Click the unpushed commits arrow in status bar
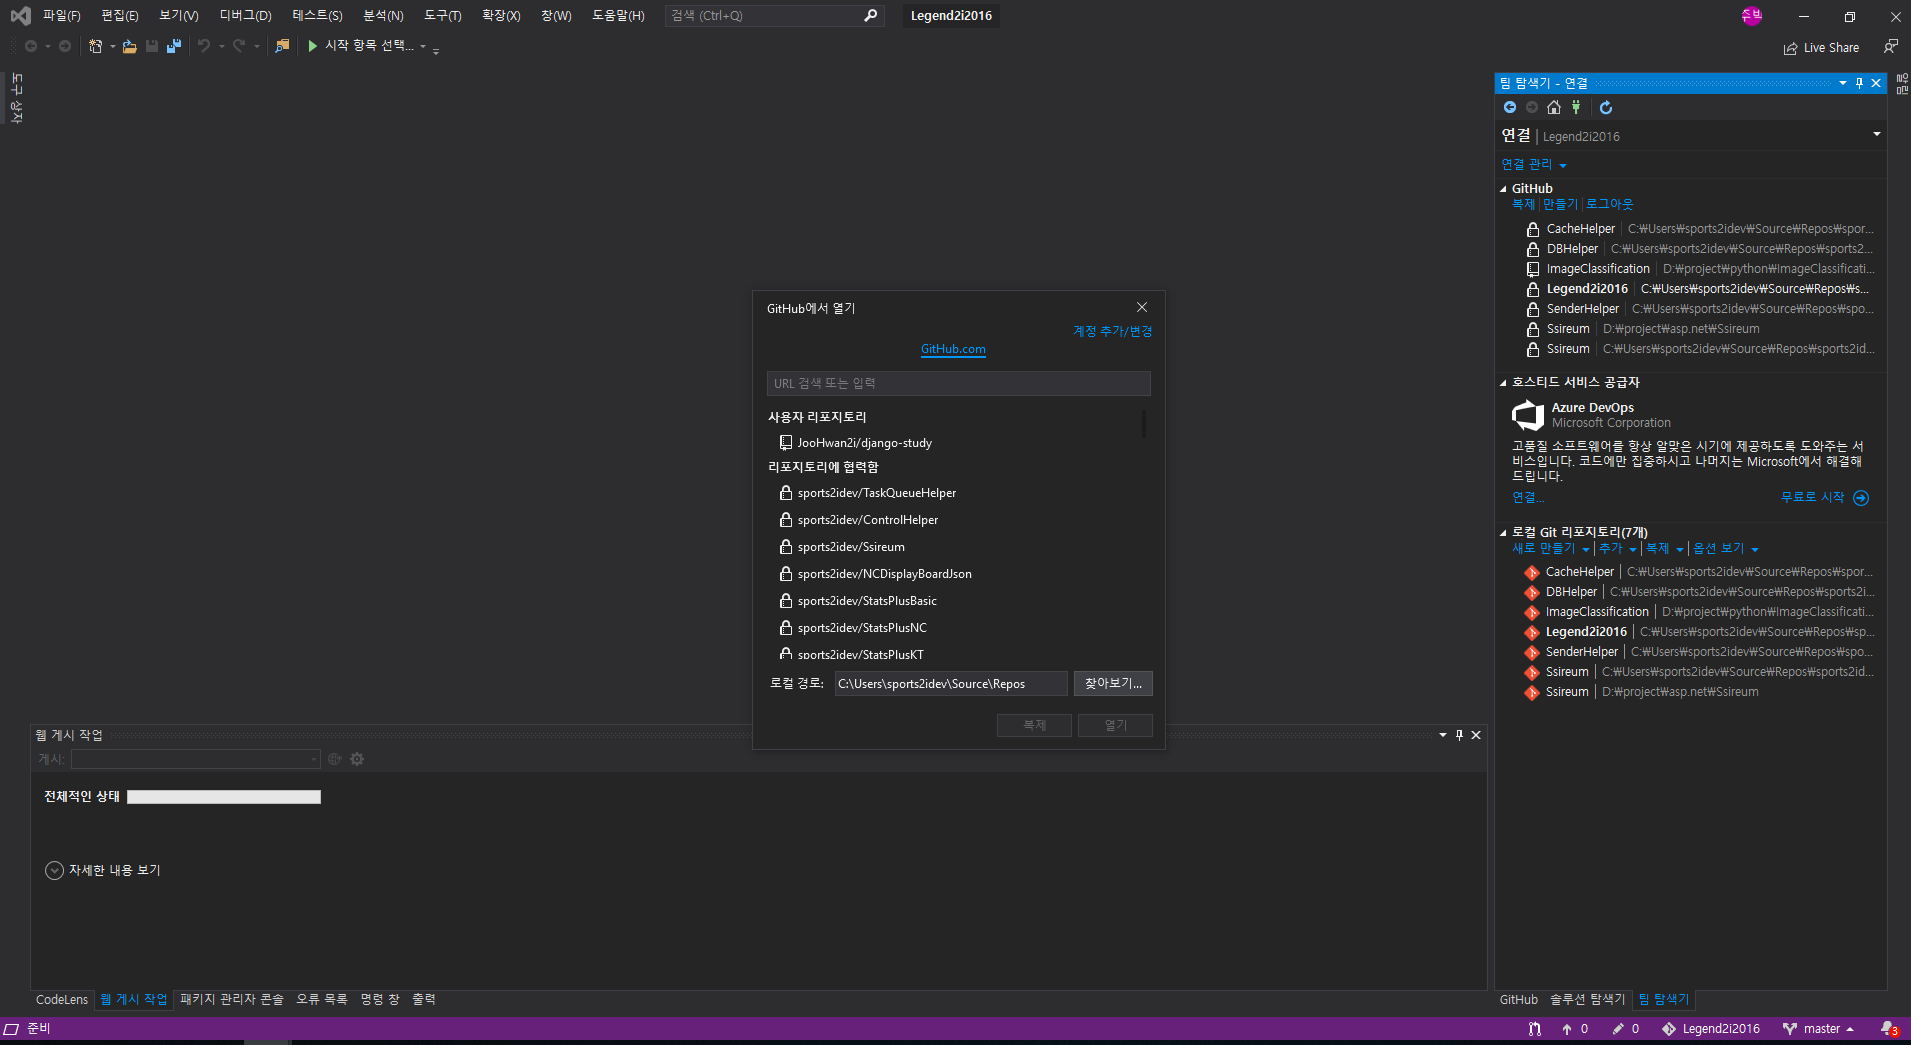The image size is (1911, 1045). point(1567,1029)
